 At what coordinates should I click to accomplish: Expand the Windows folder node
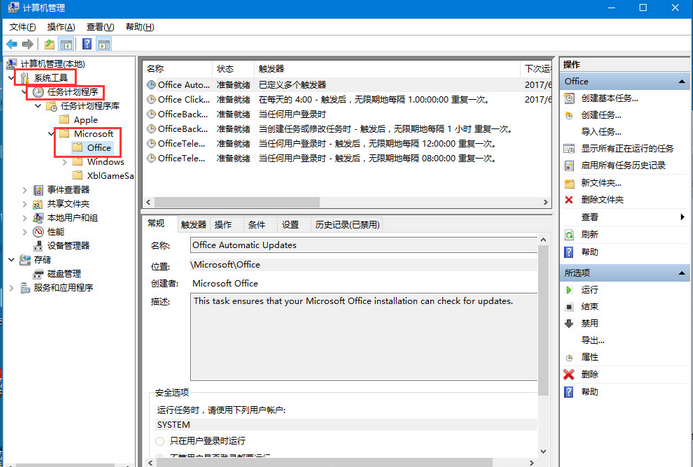point(65,162)
